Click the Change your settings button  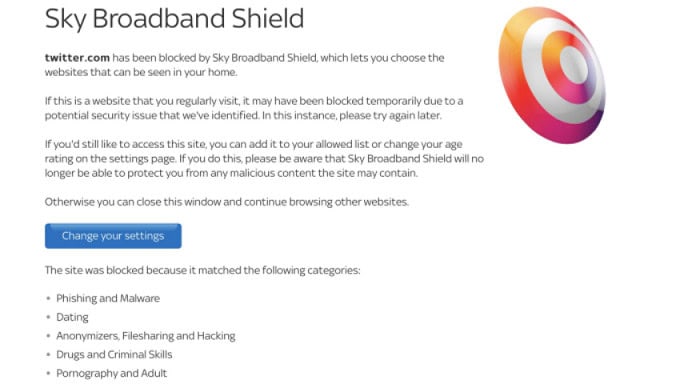click(x=113, y=236)
